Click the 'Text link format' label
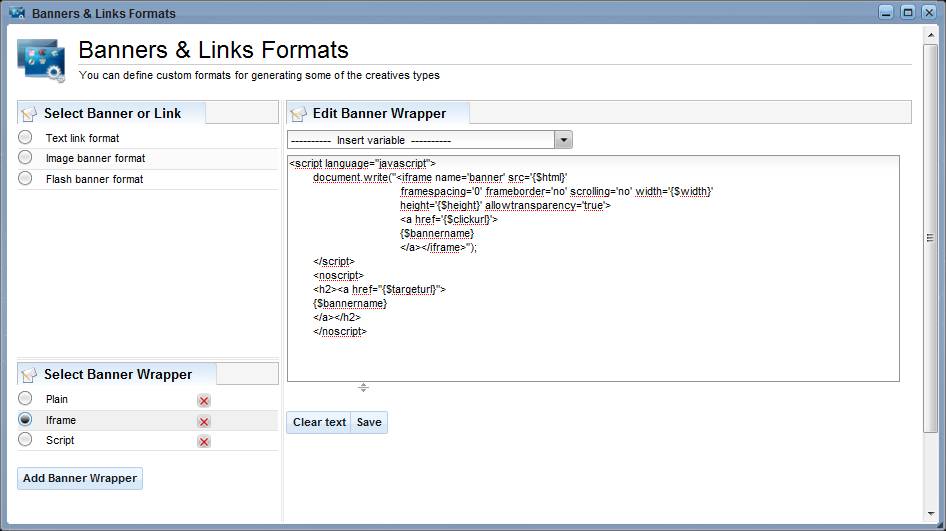Screen dimensions: 946x531 coord(83,138)
